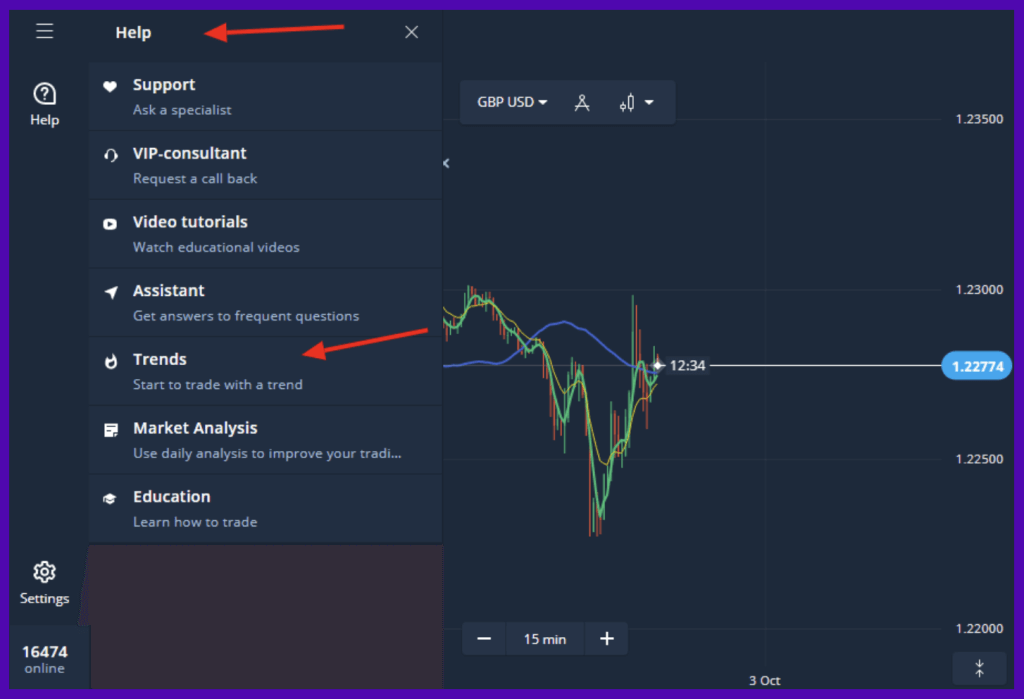The width and height of the screenshot is (1024, 699).
Task: Click the current price tag 1.22774
Action: coord(976,366)
